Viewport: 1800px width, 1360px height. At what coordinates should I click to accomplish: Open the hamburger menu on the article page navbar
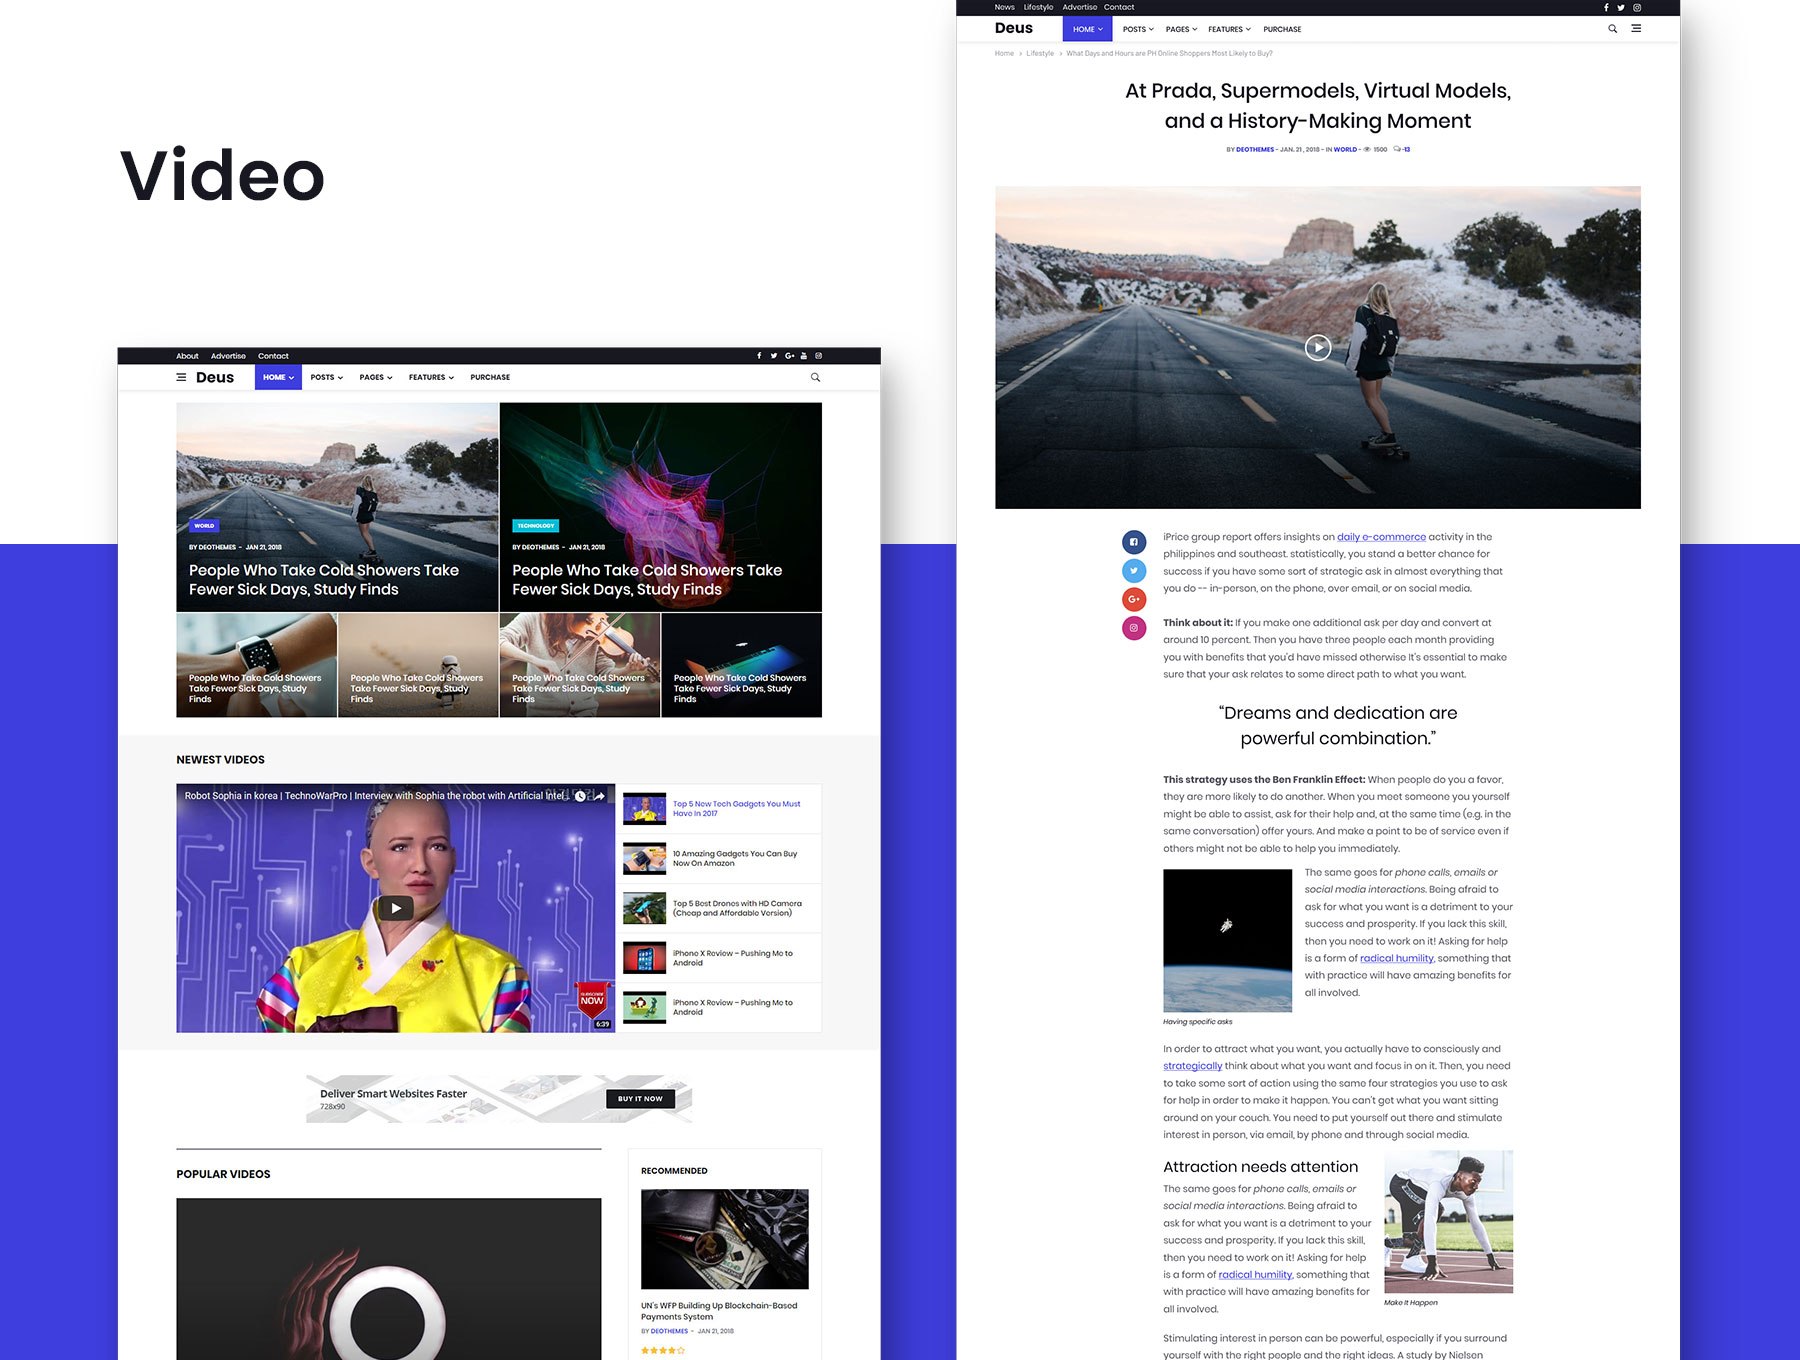click(1636, 29)
